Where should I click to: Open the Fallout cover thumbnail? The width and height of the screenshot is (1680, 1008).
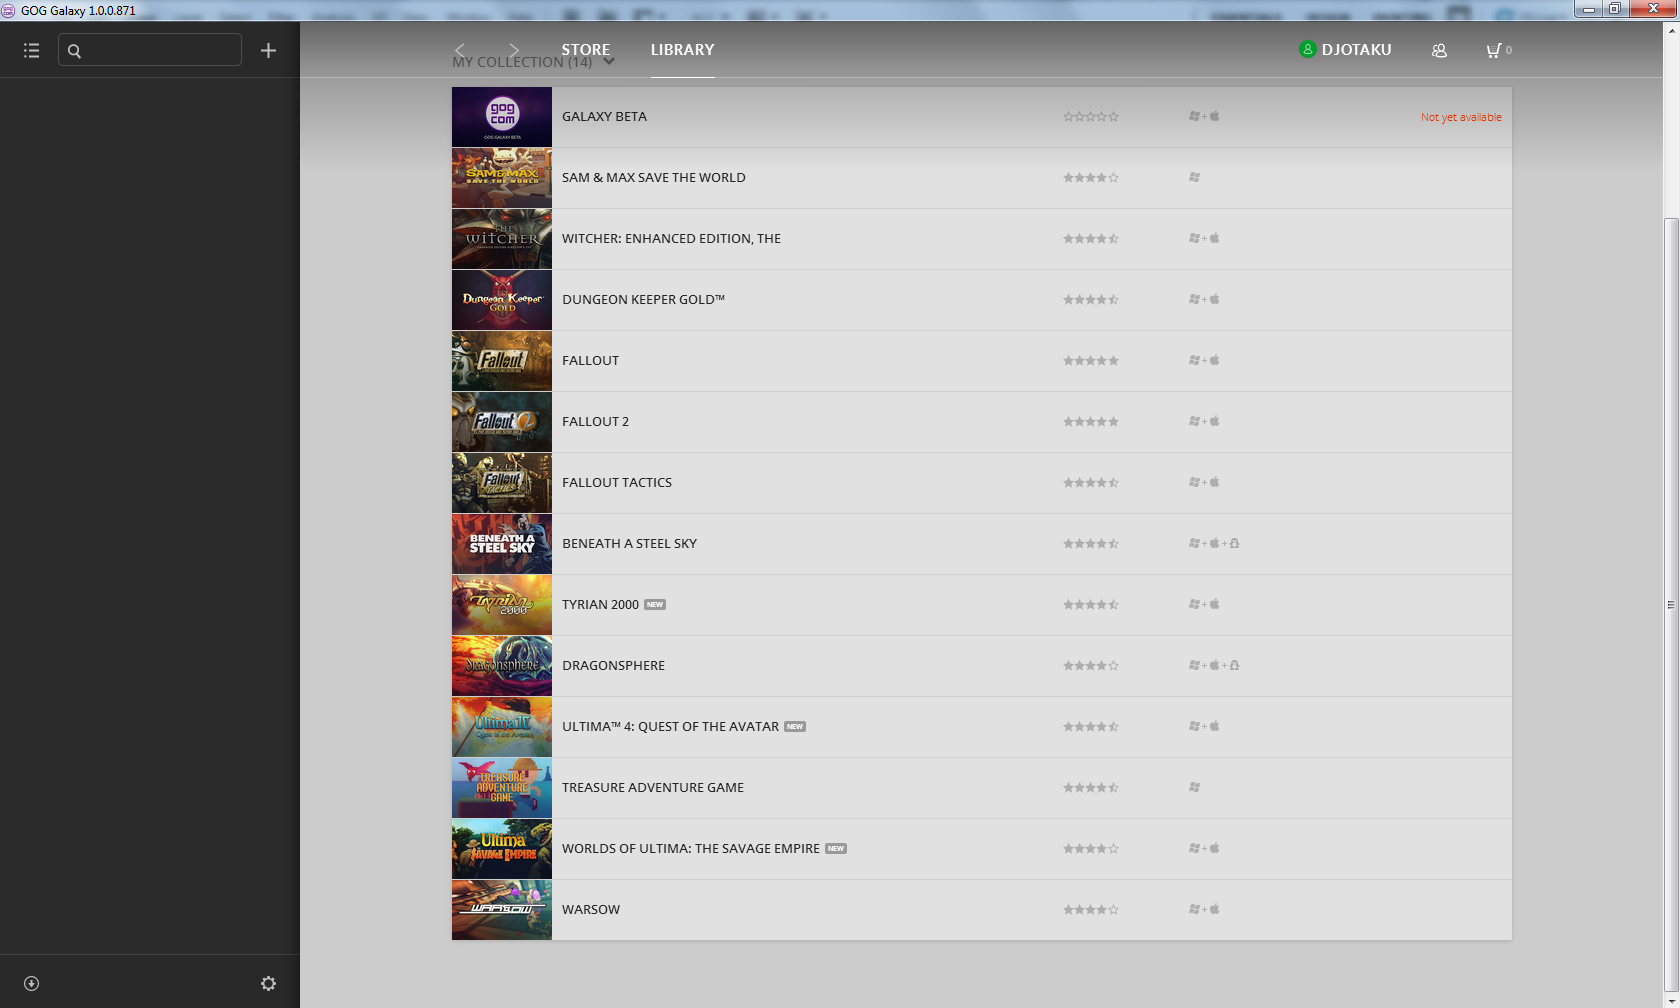click(x=502, y=361)
